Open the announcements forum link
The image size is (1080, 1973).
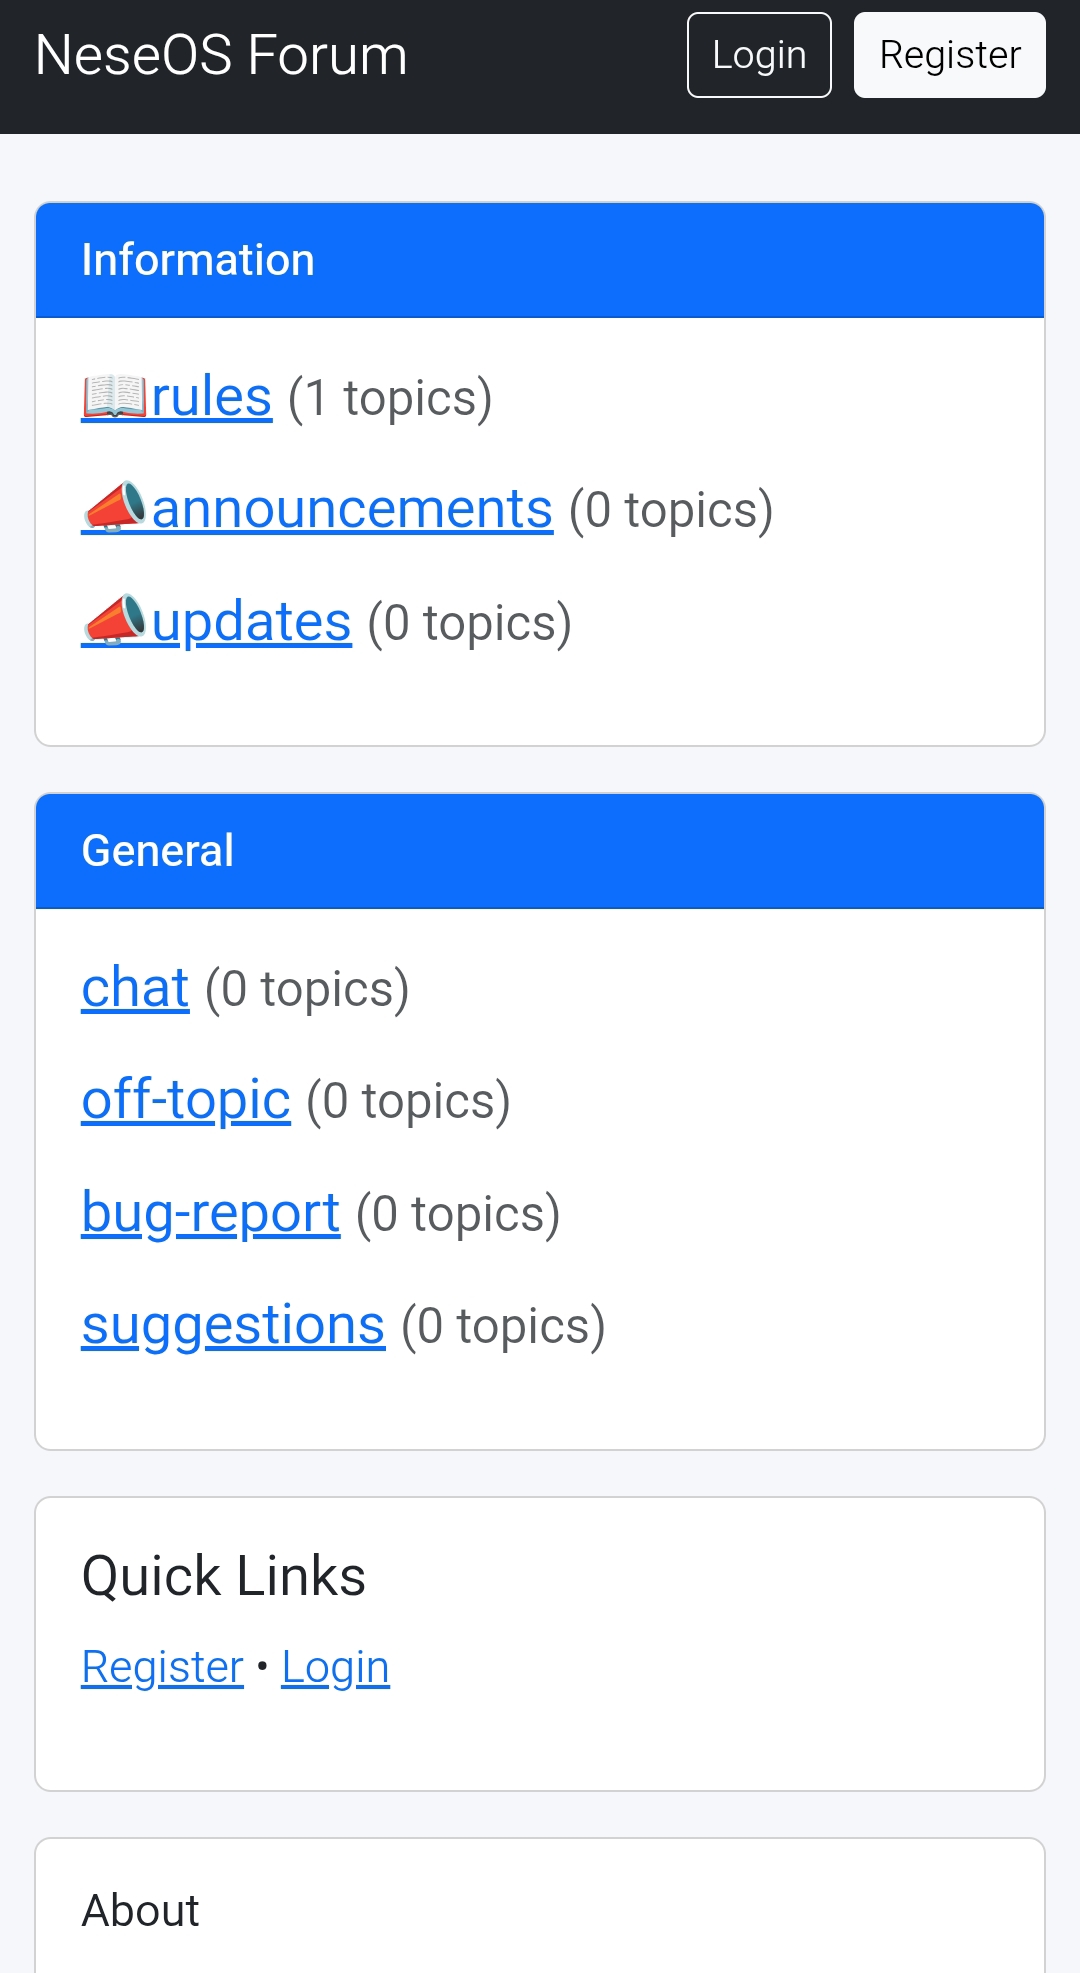coord(352,509)
